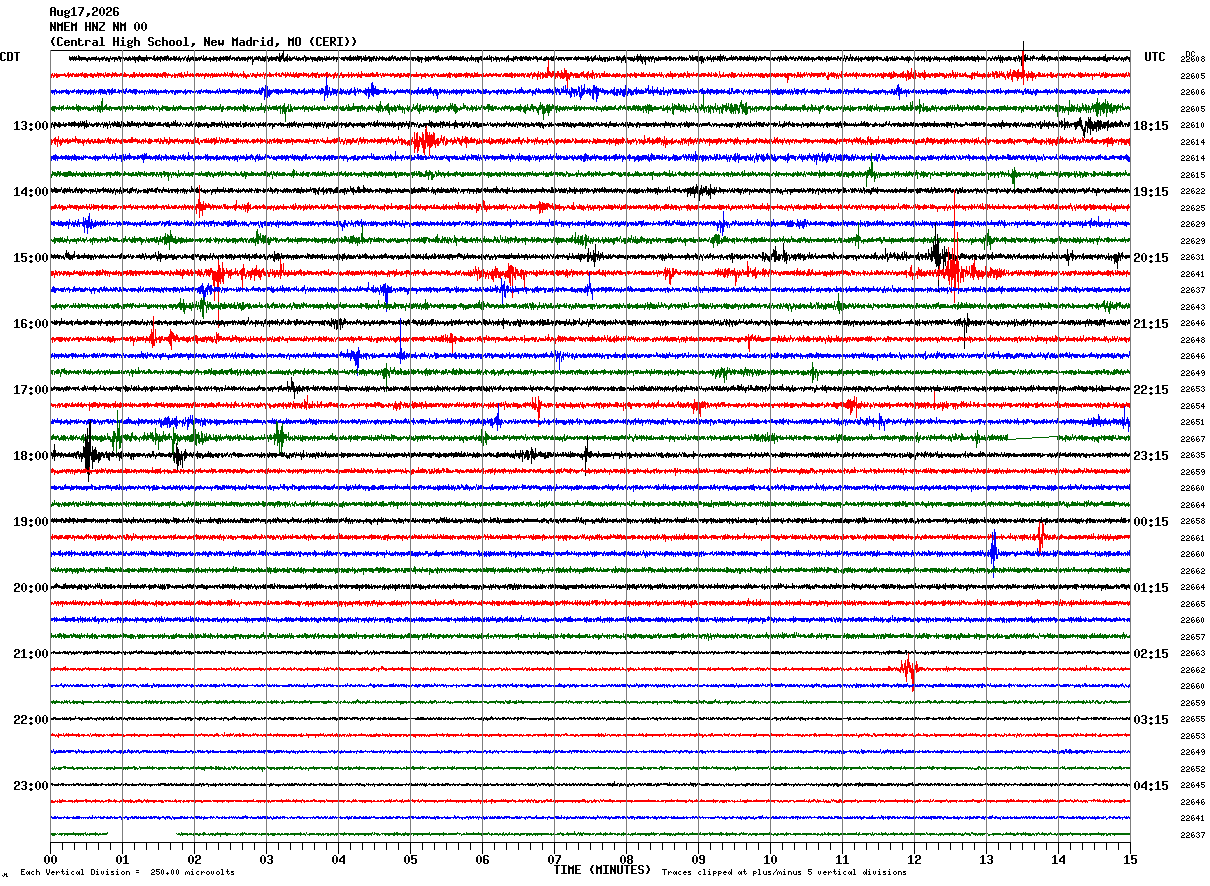Click the 13:00 CDT hour label
Screen dimensions: 1210x886
31,126
